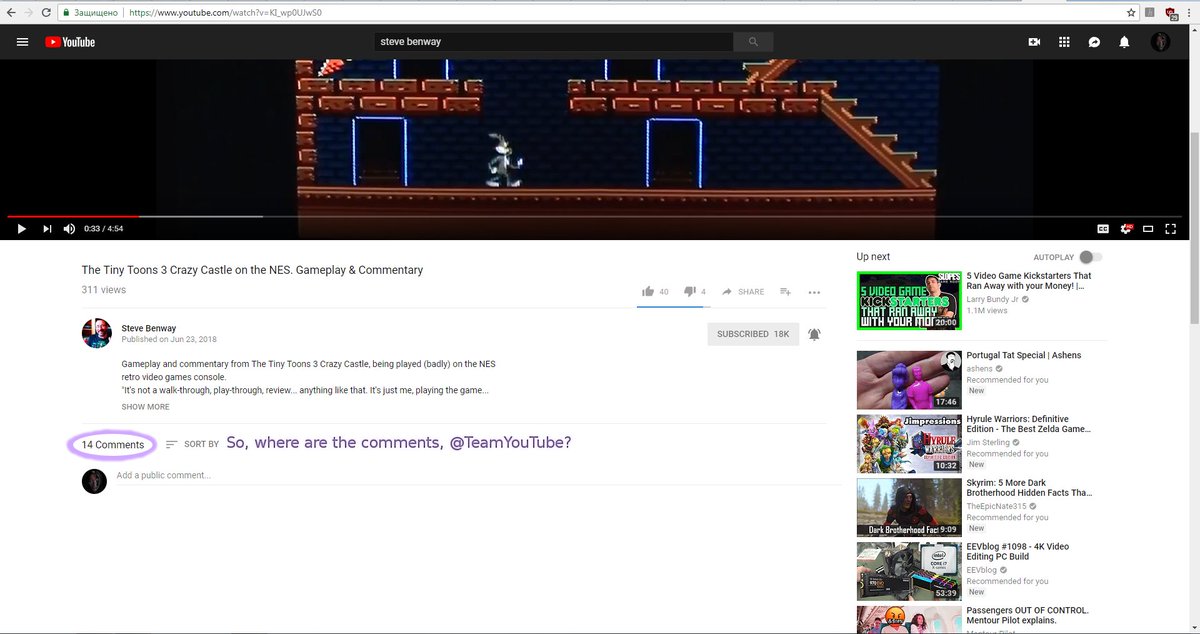Open the player settings gear
The width and height of the screenshot is (1200, 634).
coord(1126,229)
